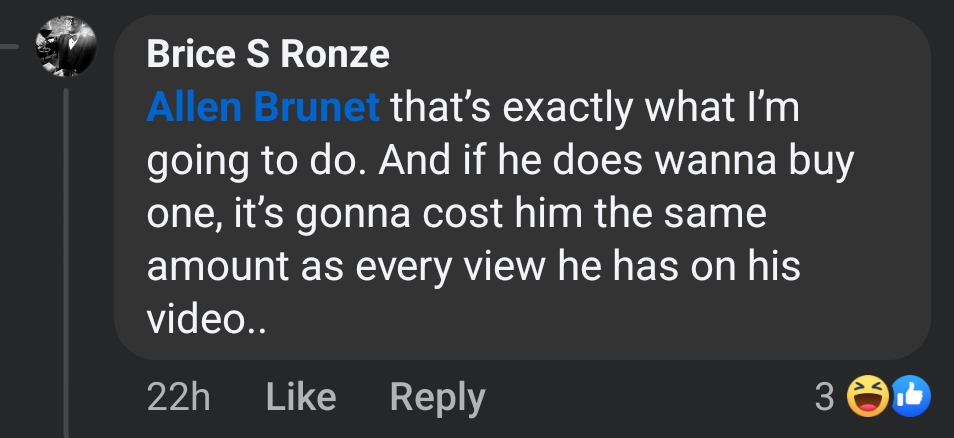The width and height of the screenshot is (954, 438).
Task: Open the tagged Allen Brunet profile link
Action: pyautogui.click(x=262, y=107)
